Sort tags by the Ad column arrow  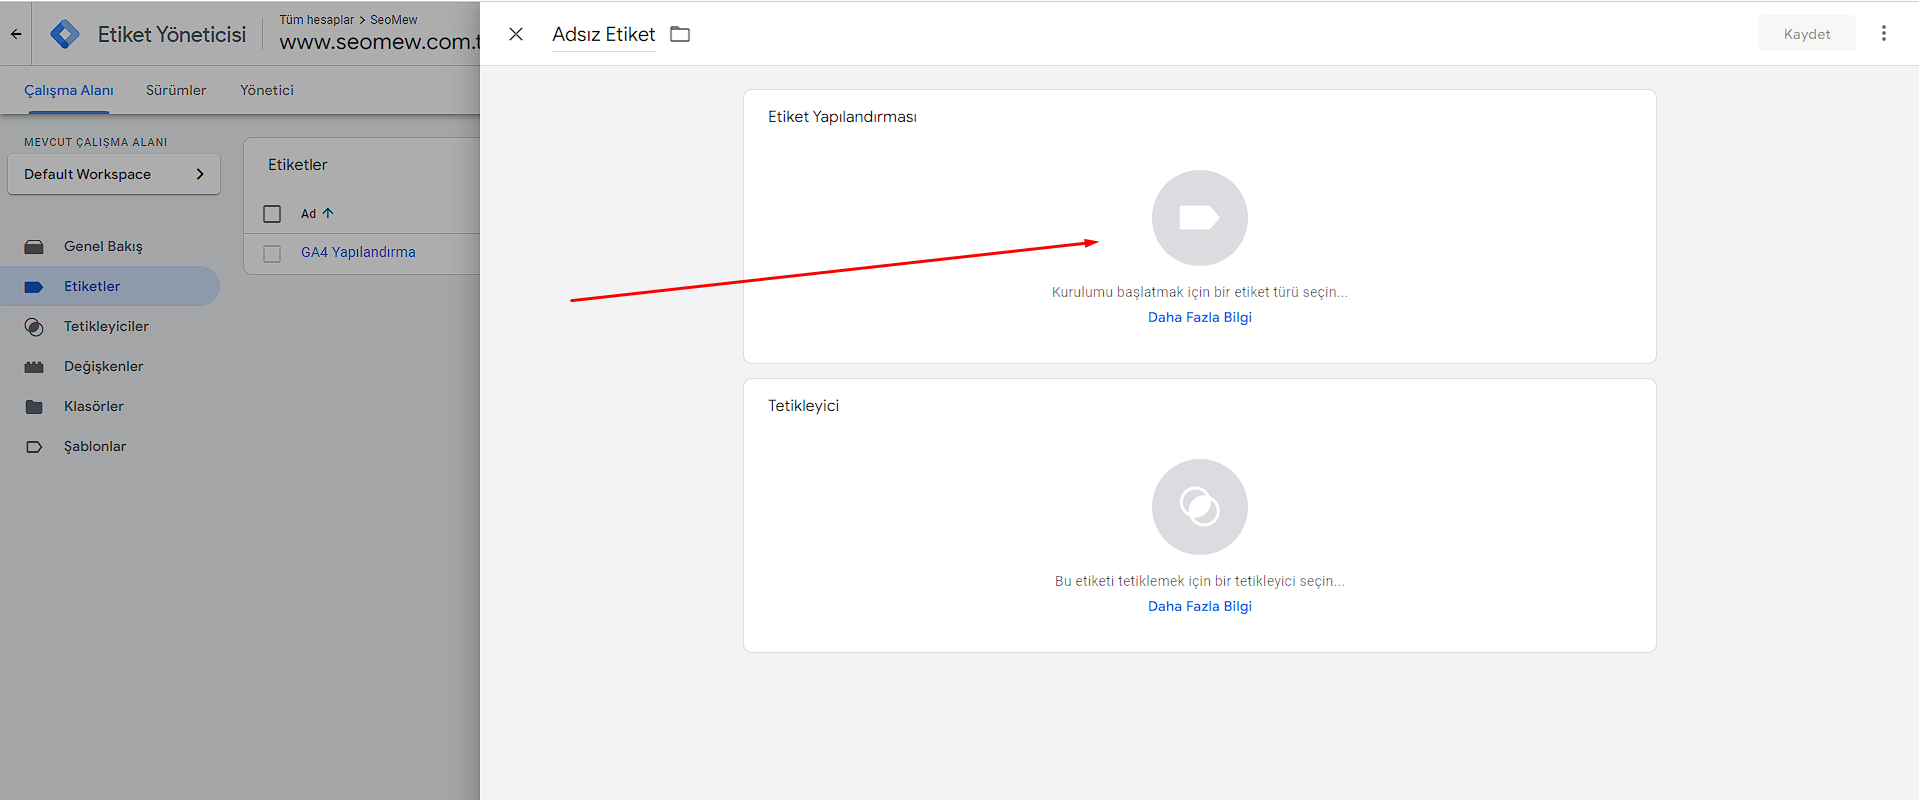pos(327,214)
